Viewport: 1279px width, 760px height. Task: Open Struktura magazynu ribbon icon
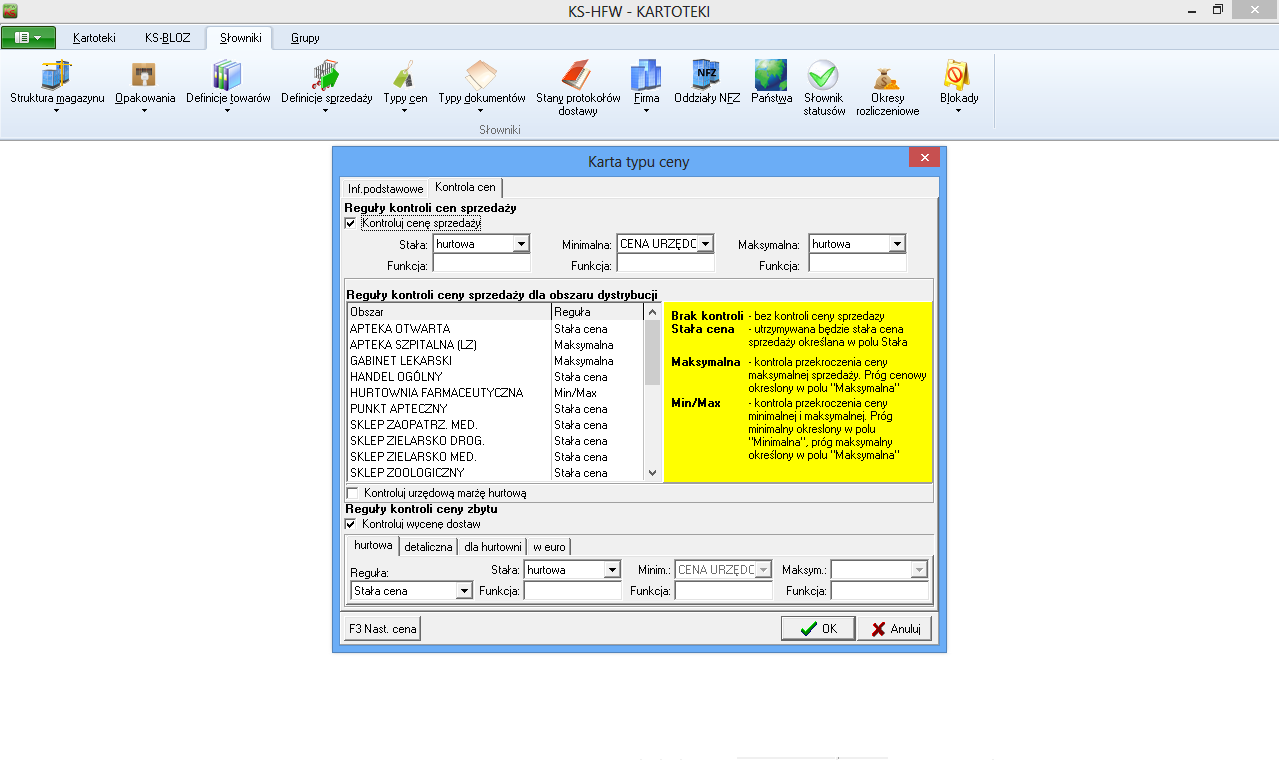(x=57, y=76)
